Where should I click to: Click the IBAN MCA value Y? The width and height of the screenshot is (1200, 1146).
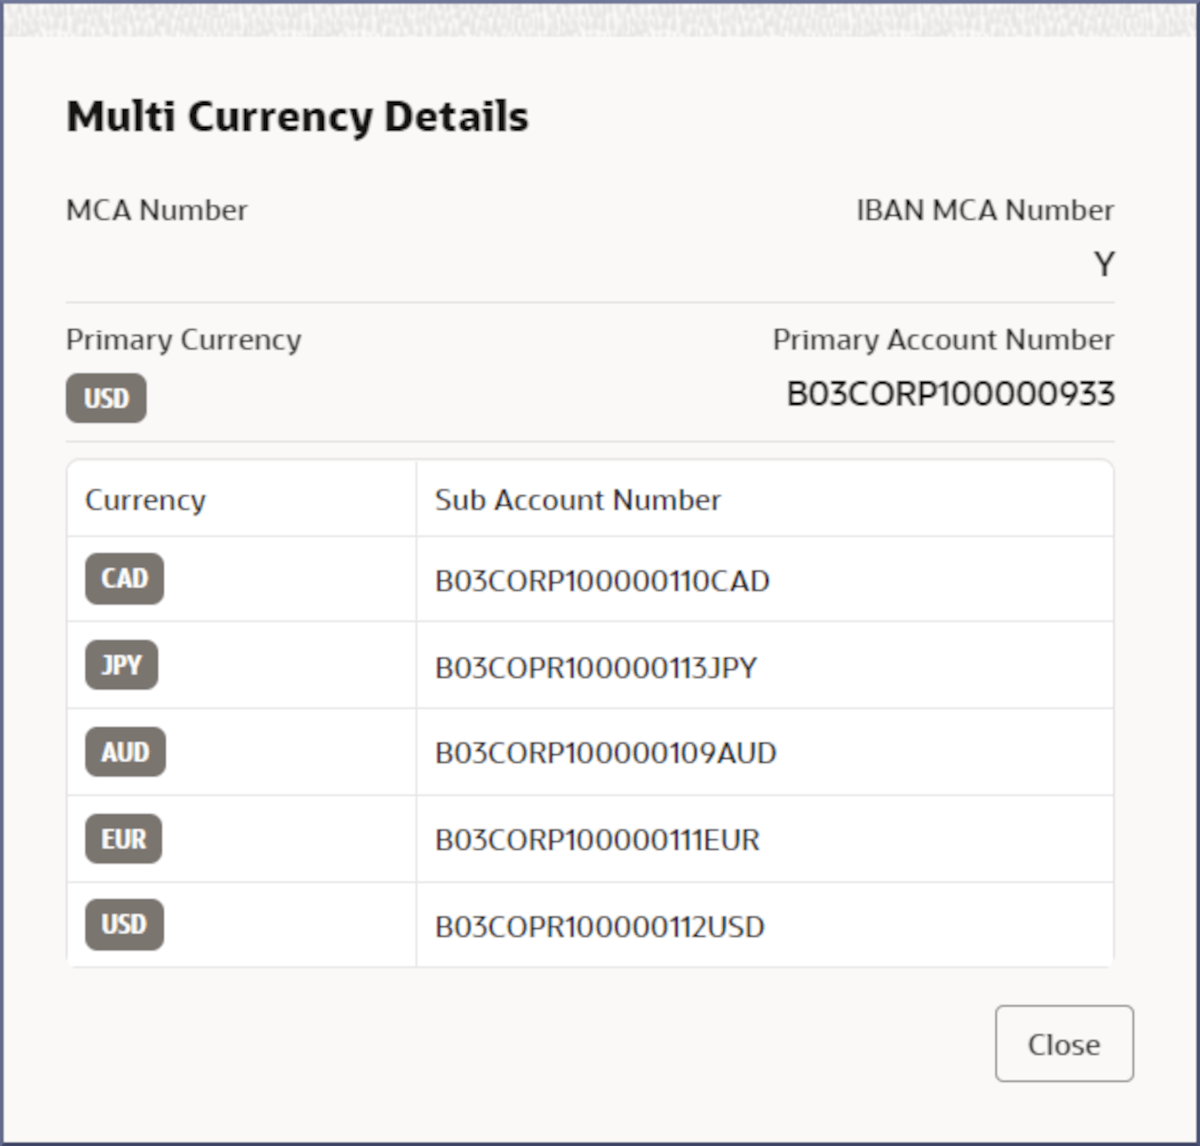click(1104, 264)
